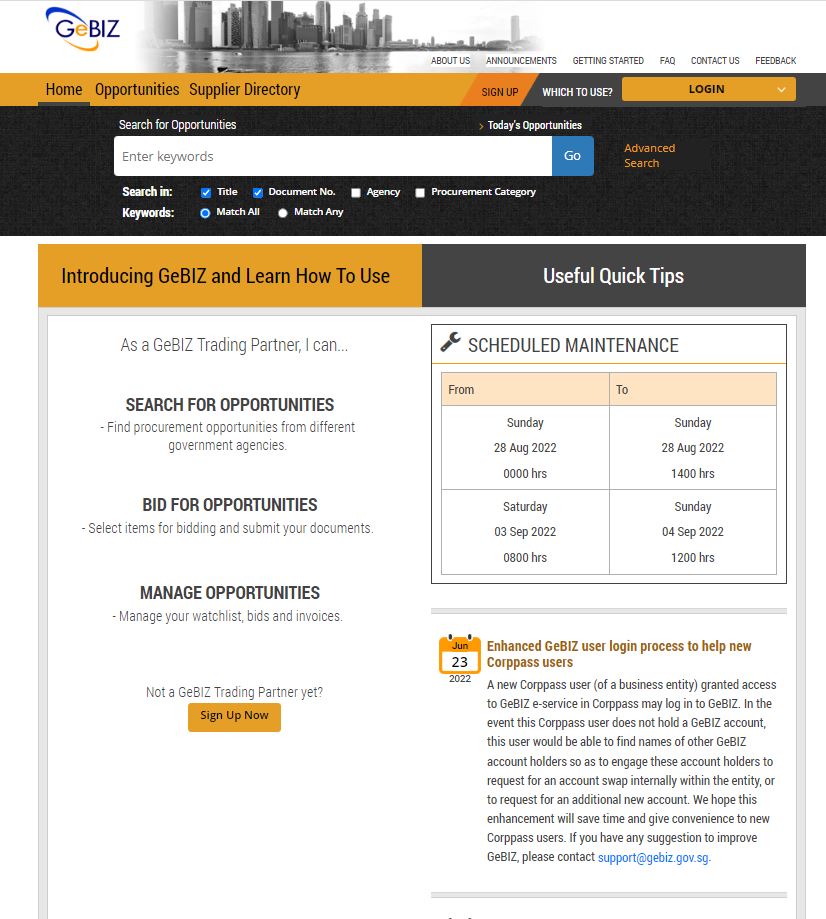Click the 1400 hrs end time
Screen dimensions: 826x919
(693, 474)
